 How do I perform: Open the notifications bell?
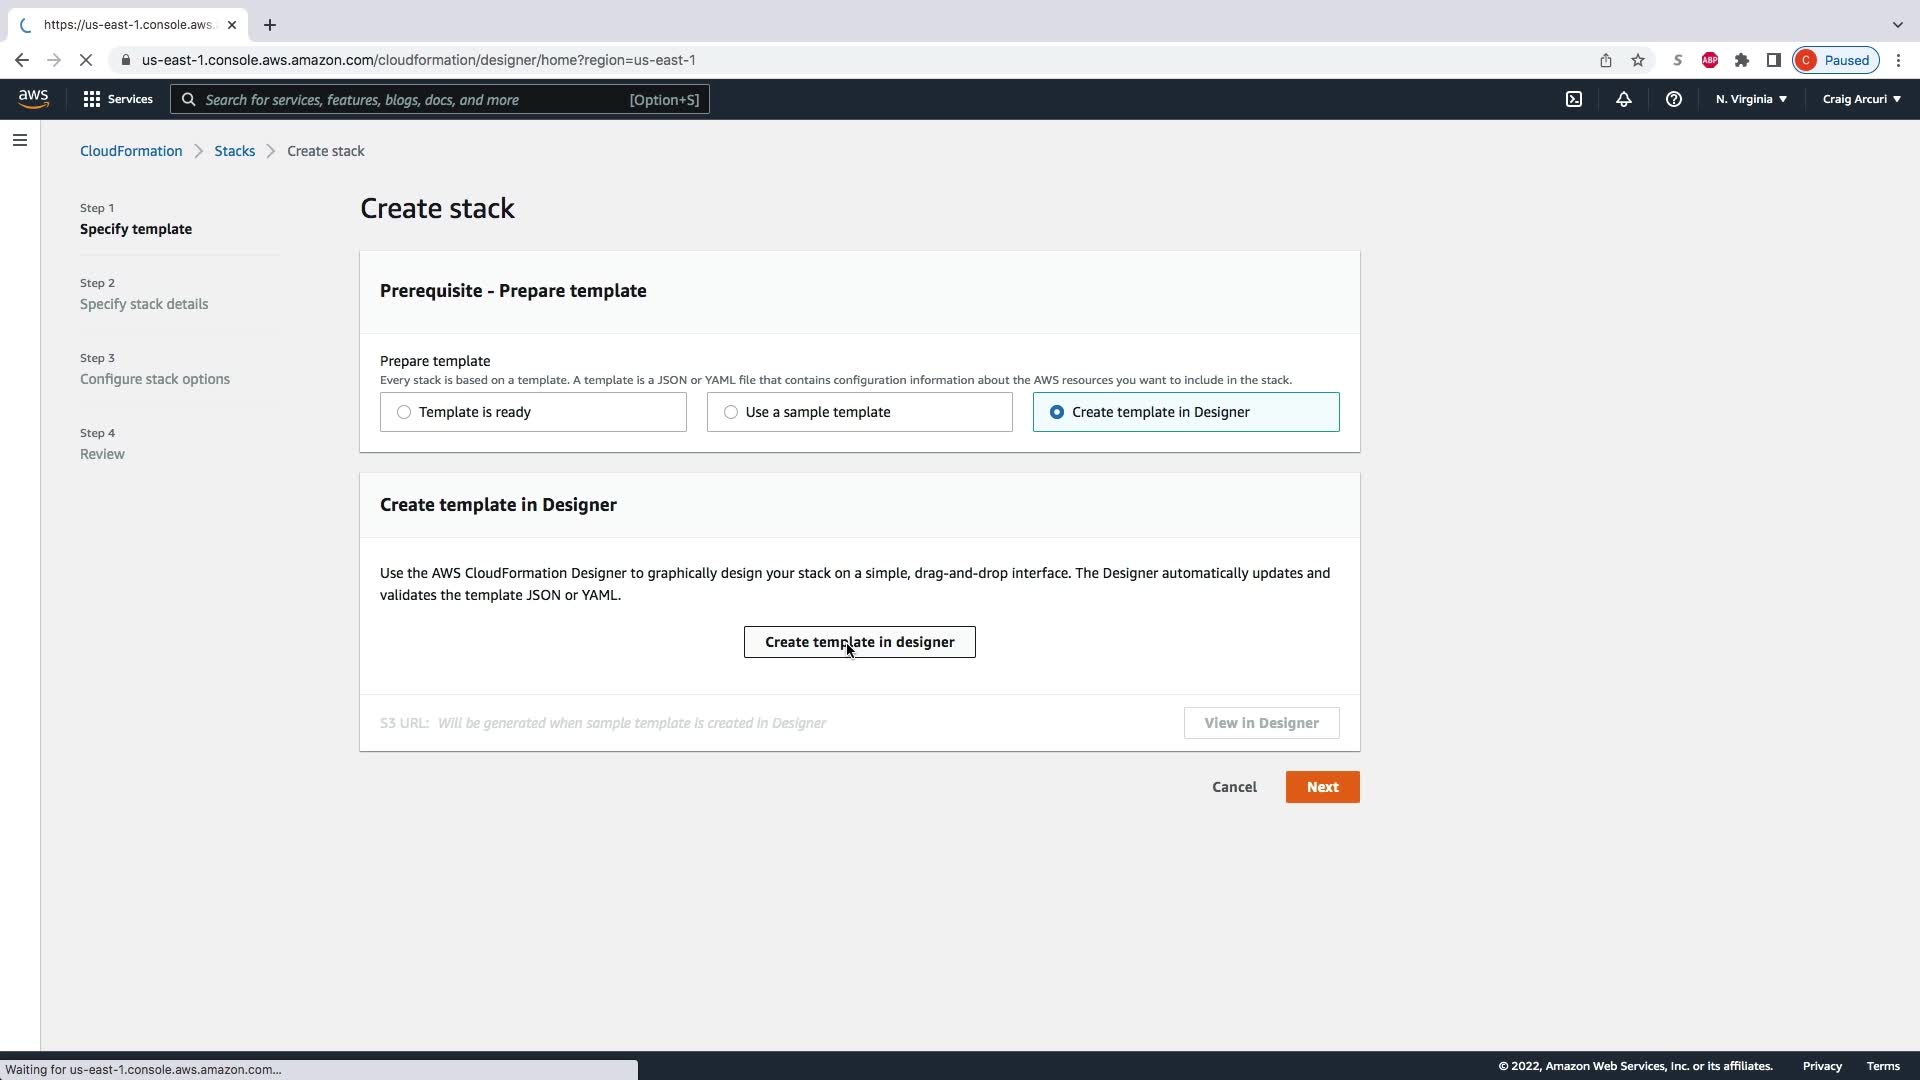(1624, 99)
